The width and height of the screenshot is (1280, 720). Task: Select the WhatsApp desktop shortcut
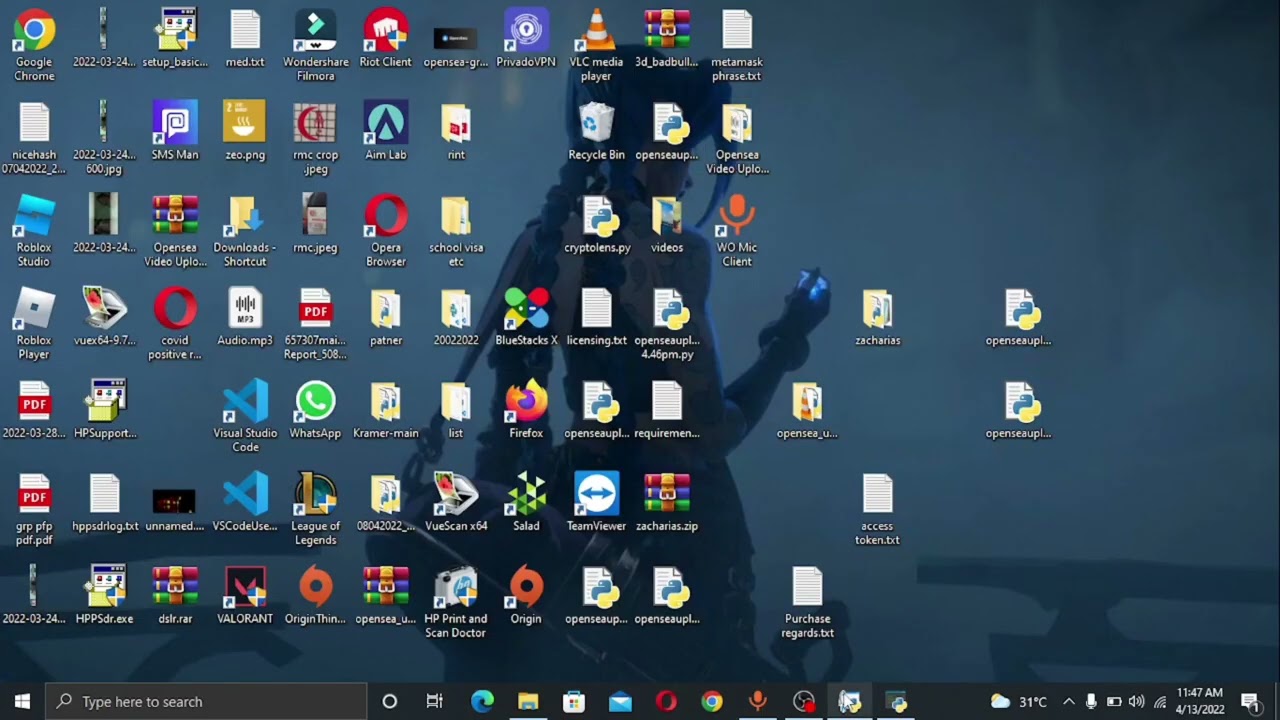pyautogui.click(x=315, y=410)
